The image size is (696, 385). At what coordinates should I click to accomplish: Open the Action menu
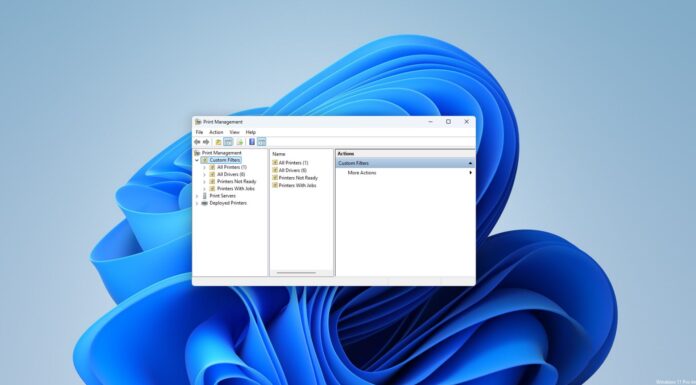coord(216,132)
